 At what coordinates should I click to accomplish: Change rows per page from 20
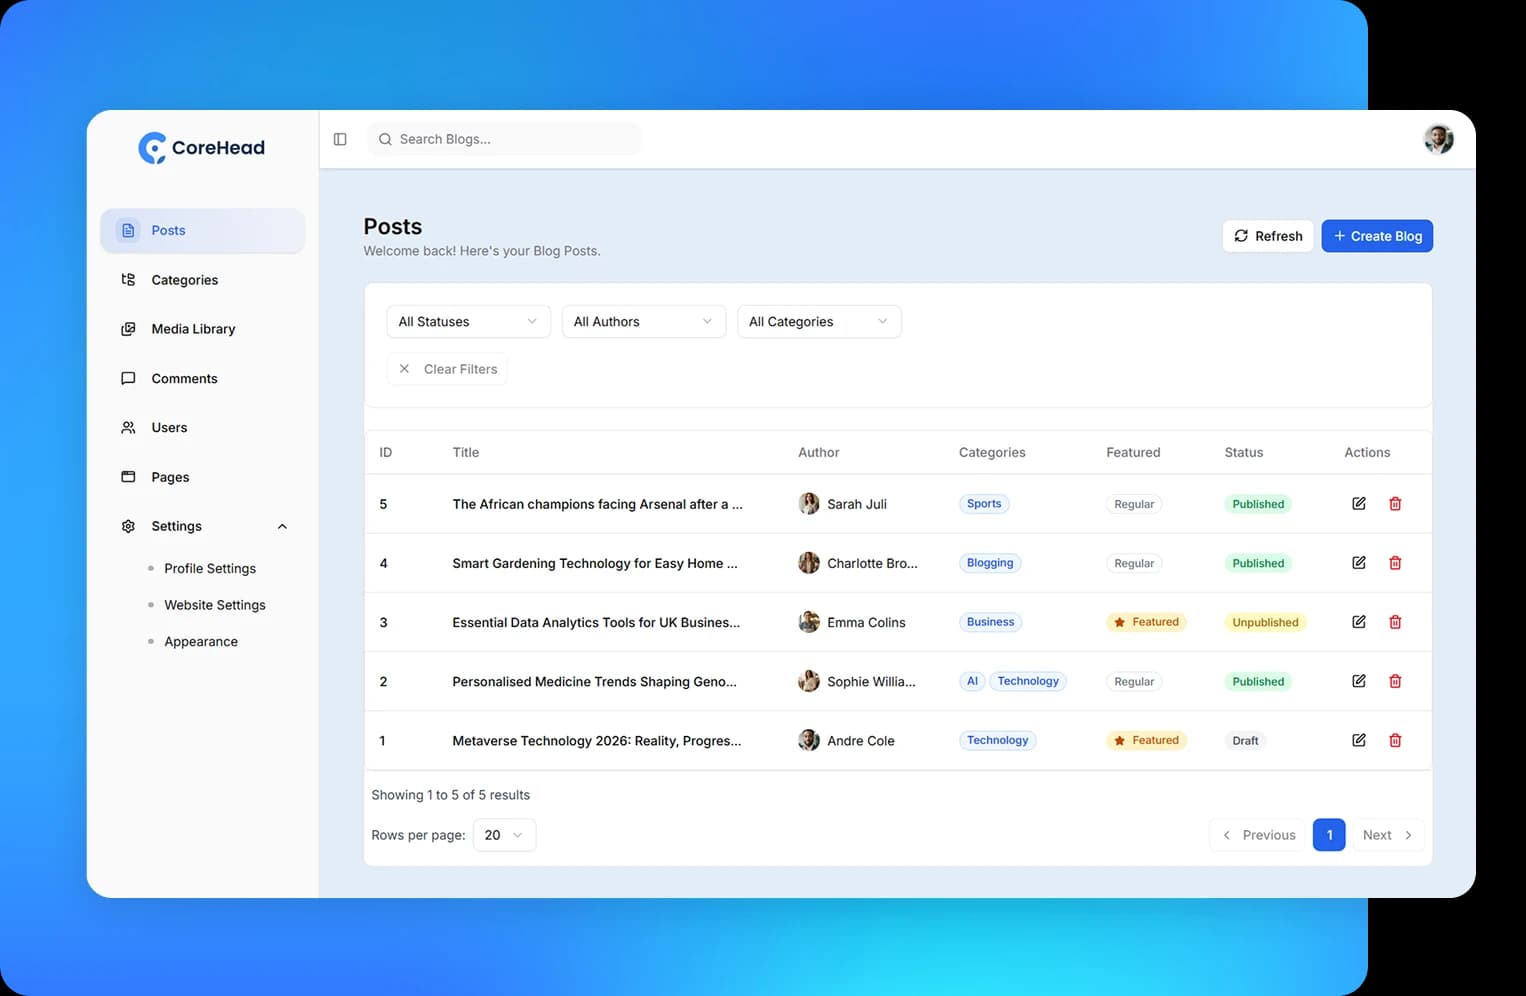pos(504,834)
